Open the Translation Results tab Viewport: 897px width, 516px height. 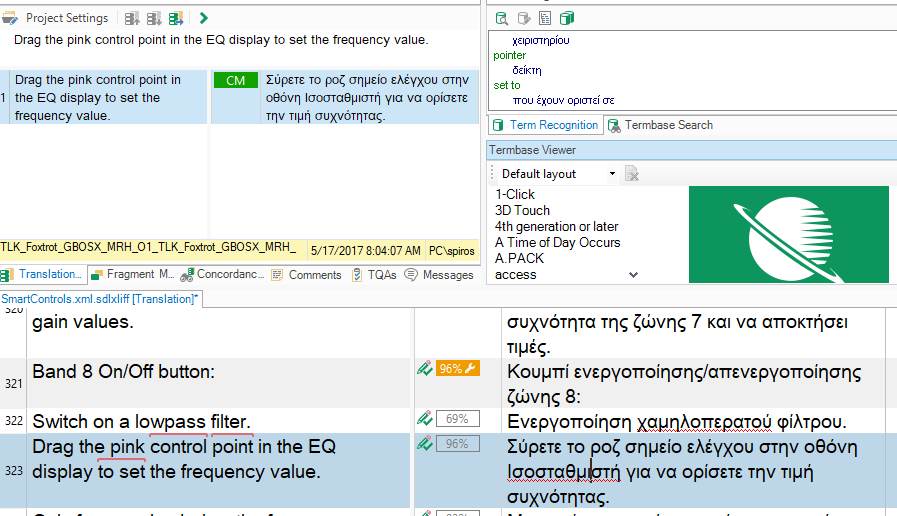42,275
